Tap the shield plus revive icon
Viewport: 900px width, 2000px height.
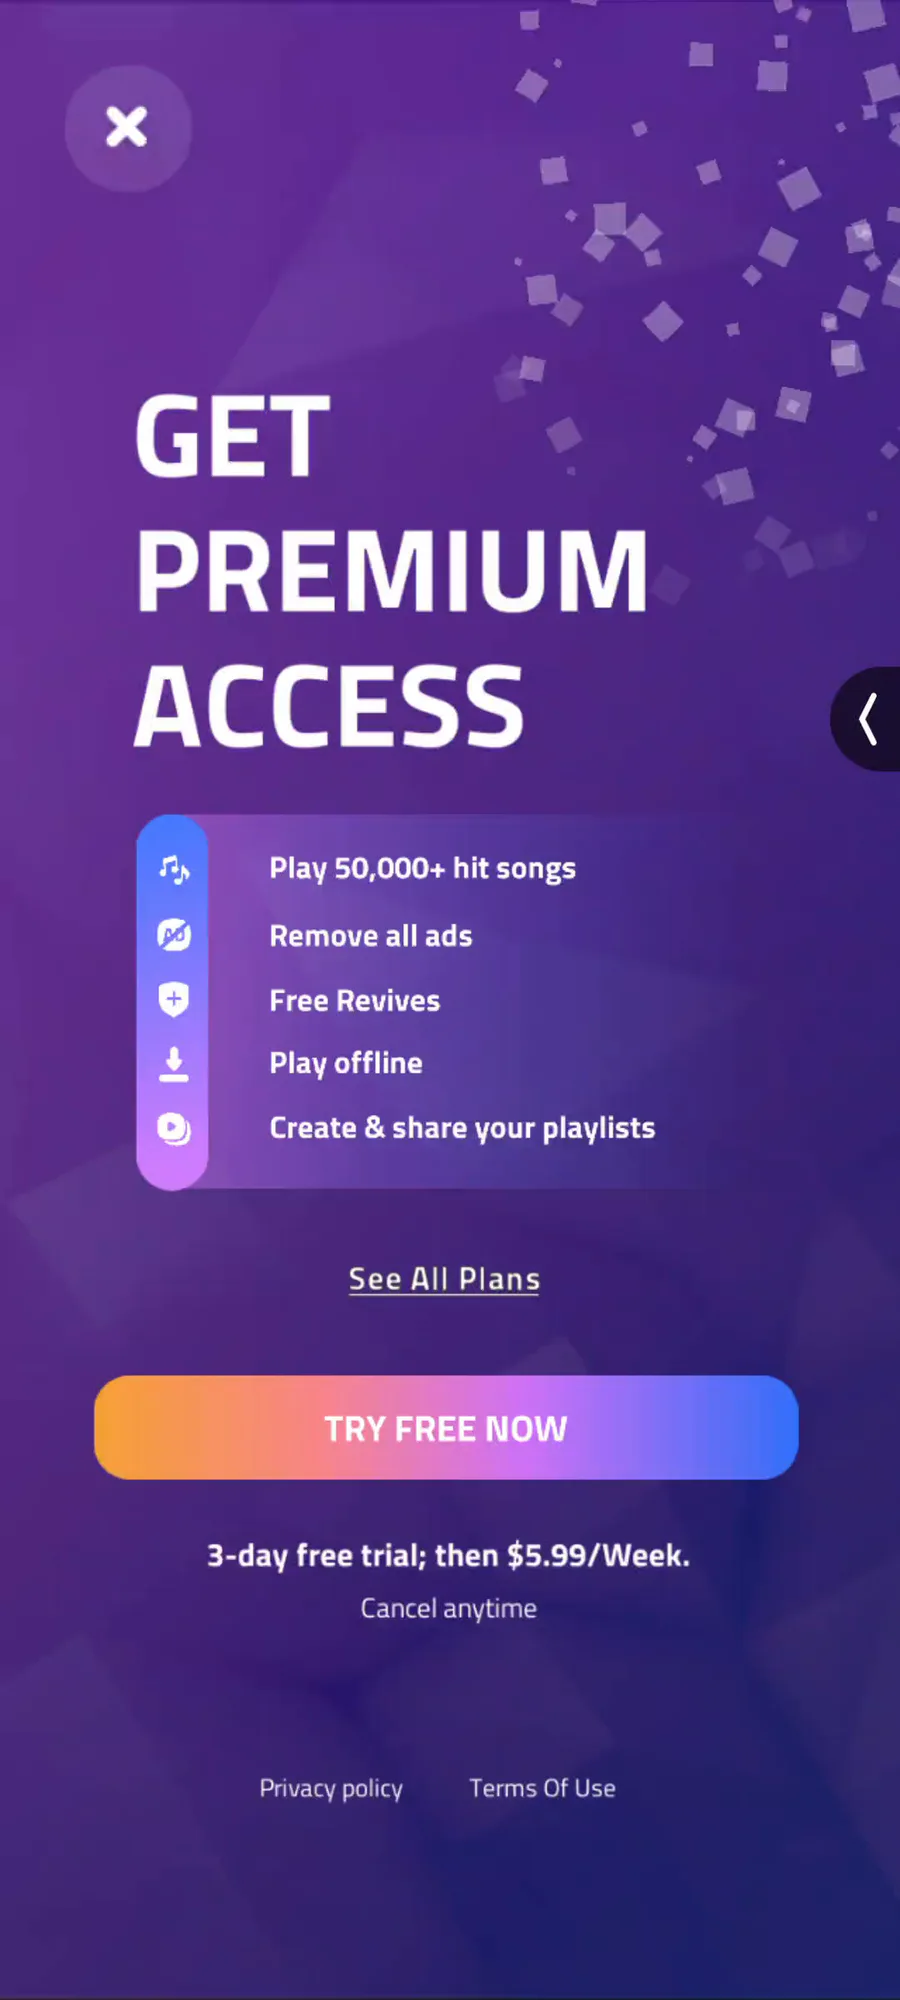click(174, 999)
